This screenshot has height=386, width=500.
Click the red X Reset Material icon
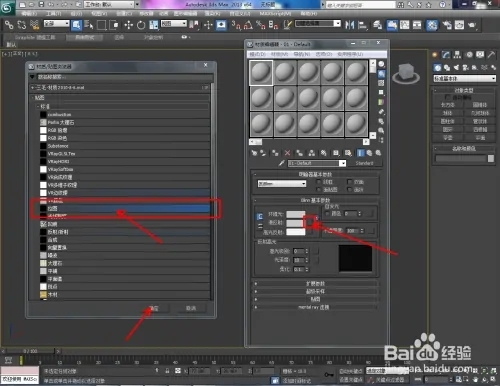287,153
